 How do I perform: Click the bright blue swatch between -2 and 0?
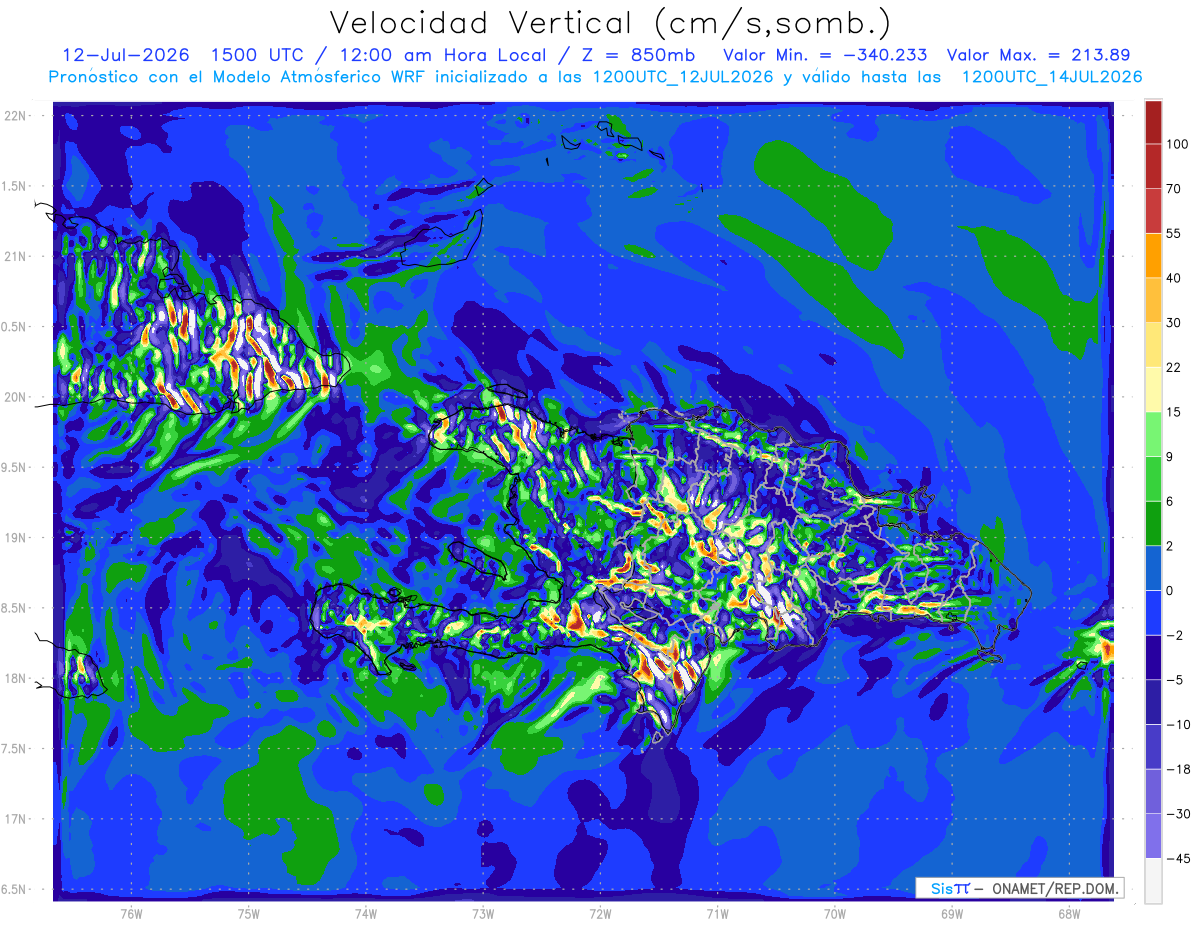[x=1153, y=614]
